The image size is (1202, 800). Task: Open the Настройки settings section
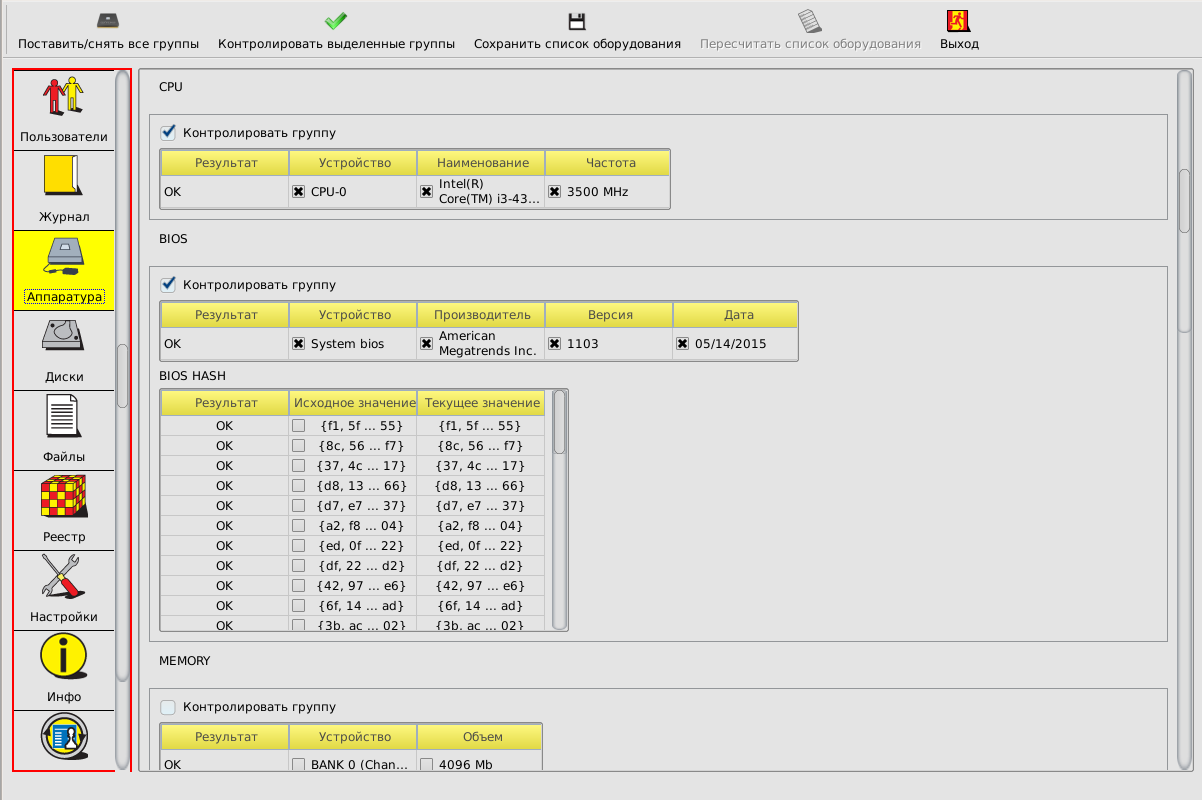[64, 590]
